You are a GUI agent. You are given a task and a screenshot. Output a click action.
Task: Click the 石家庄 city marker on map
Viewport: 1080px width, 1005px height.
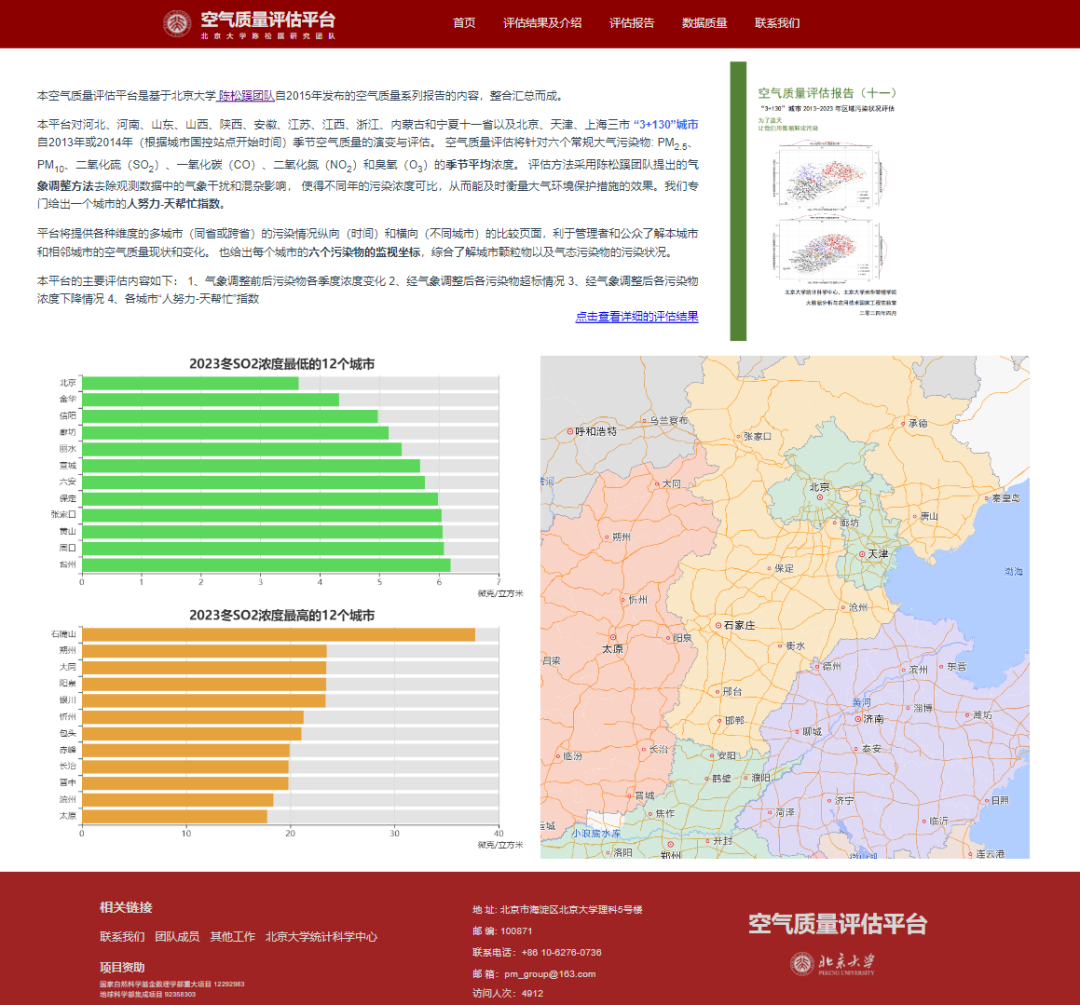point(718,624)
